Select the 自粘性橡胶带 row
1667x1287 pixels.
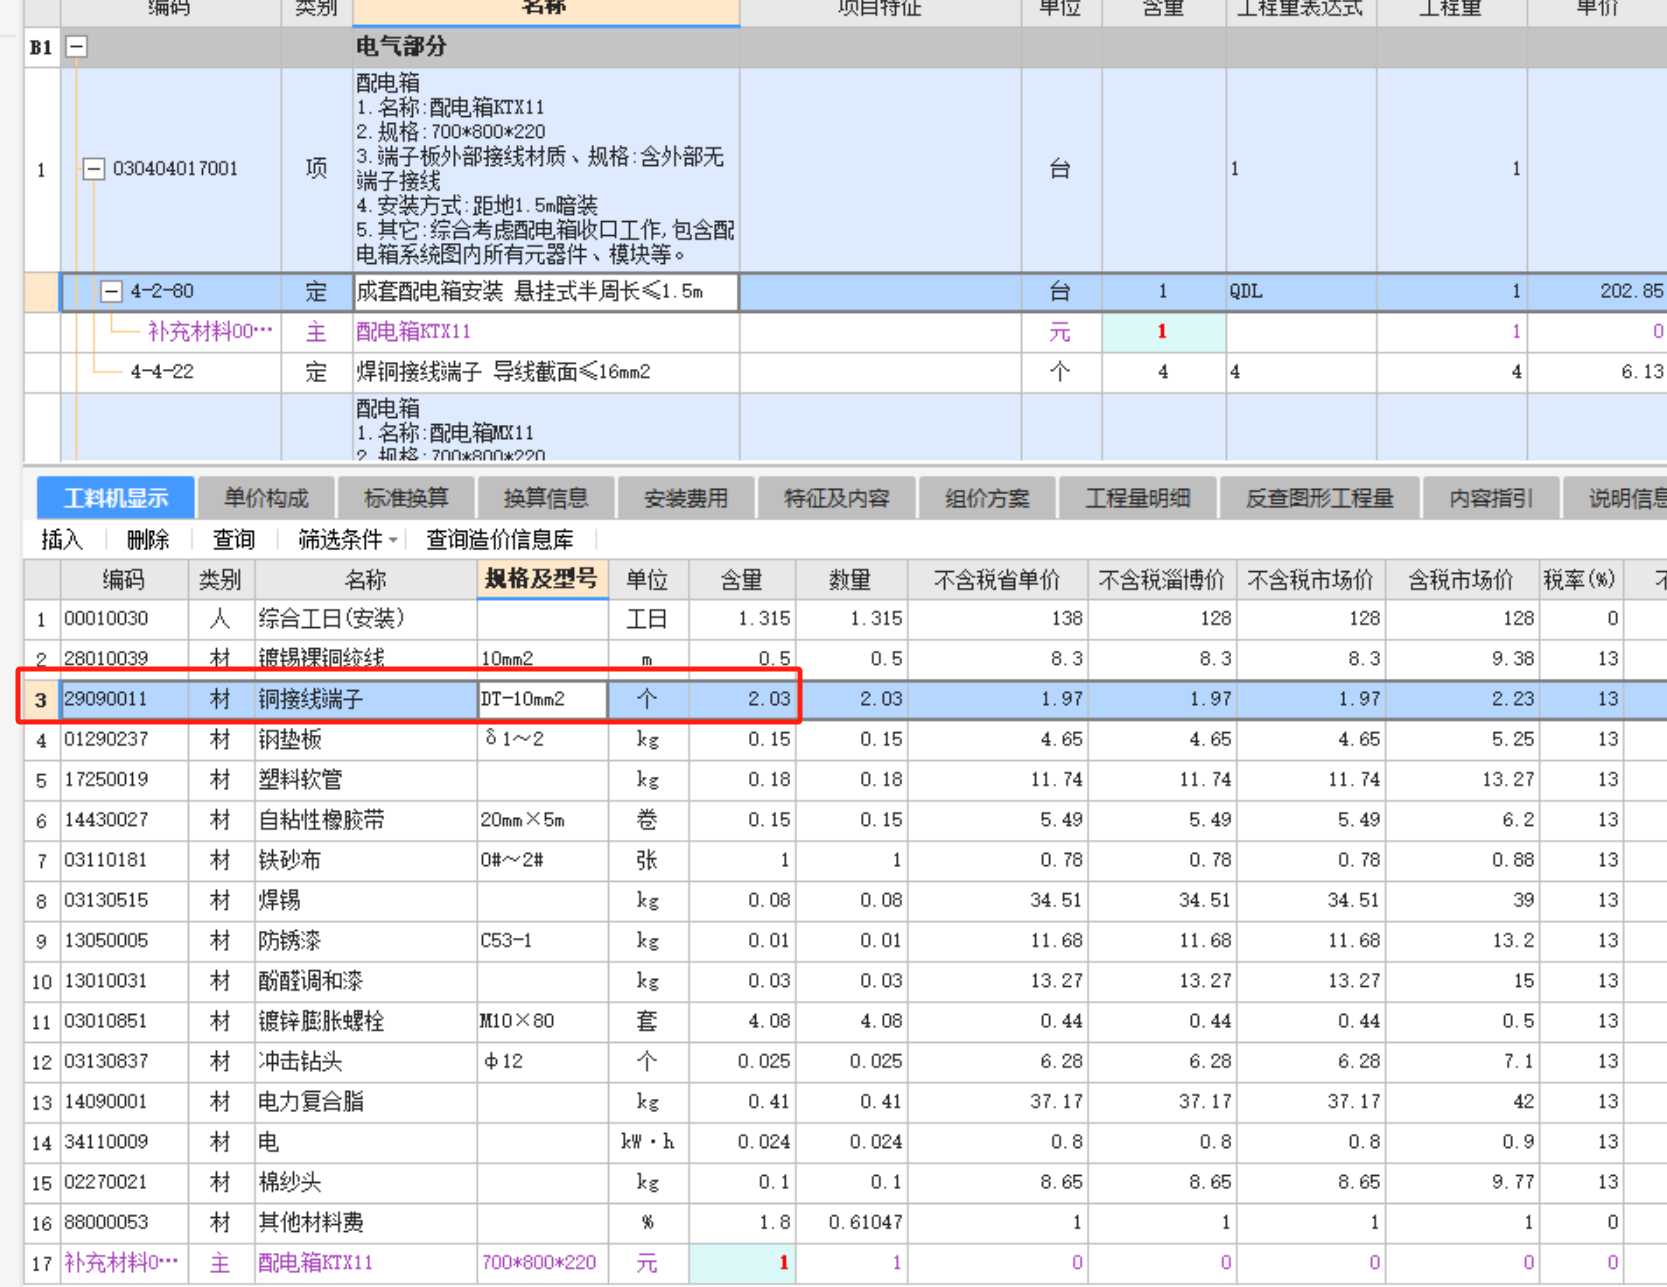click(845, 820)
